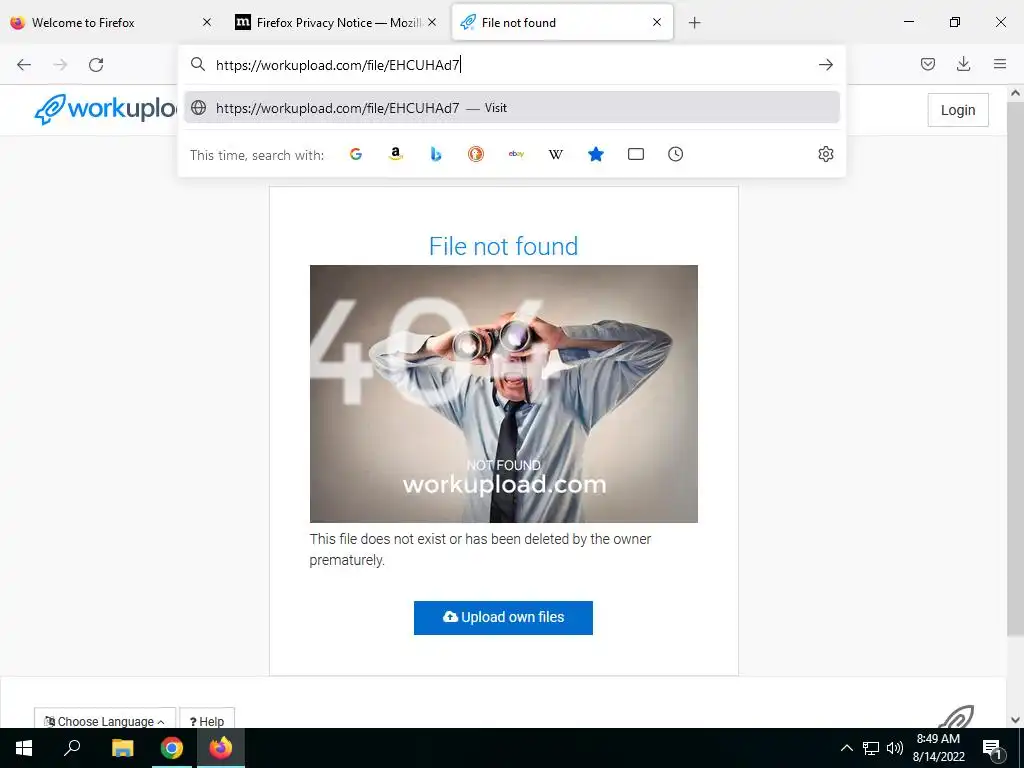Click the page vertical scrollbar
Viewport: 1024px width, 768px height.
(x=1015, y=368)
